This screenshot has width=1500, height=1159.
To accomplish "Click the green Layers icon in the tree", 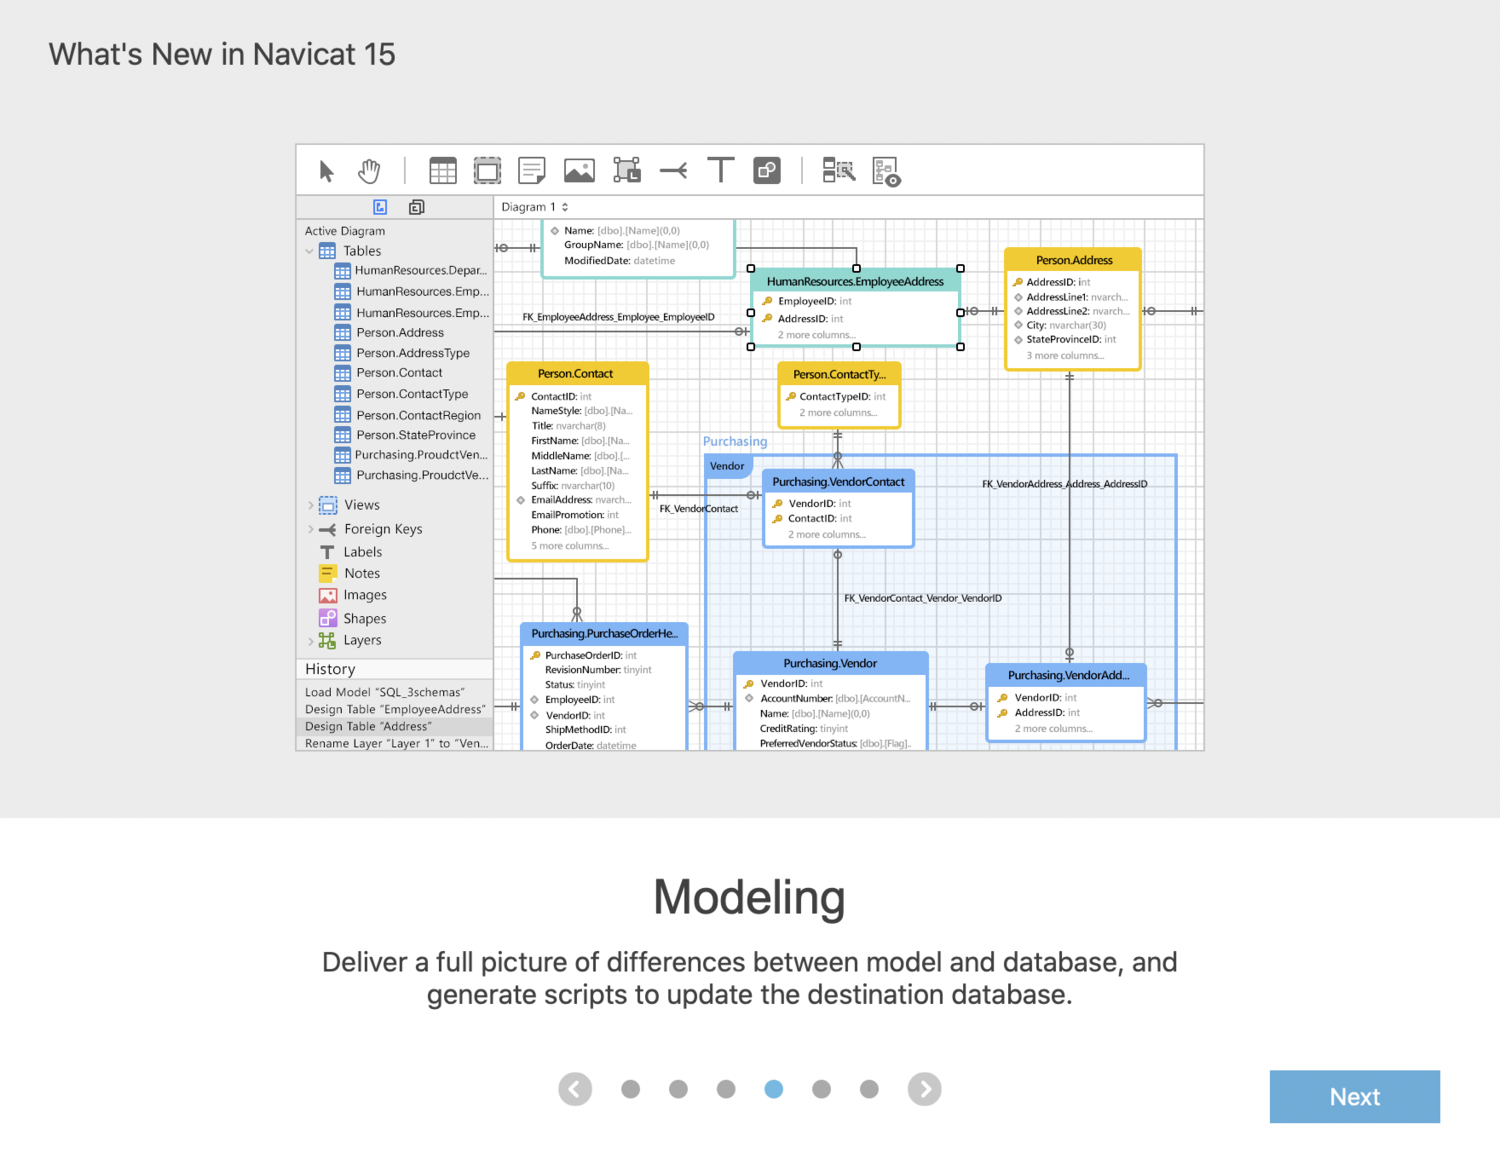I will [x=327, y=640].
